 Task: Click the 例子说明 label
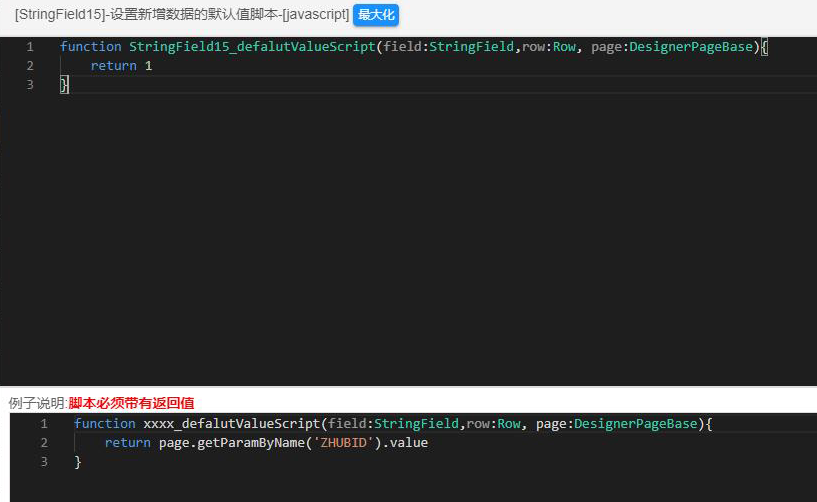click(x=36, y=403)
